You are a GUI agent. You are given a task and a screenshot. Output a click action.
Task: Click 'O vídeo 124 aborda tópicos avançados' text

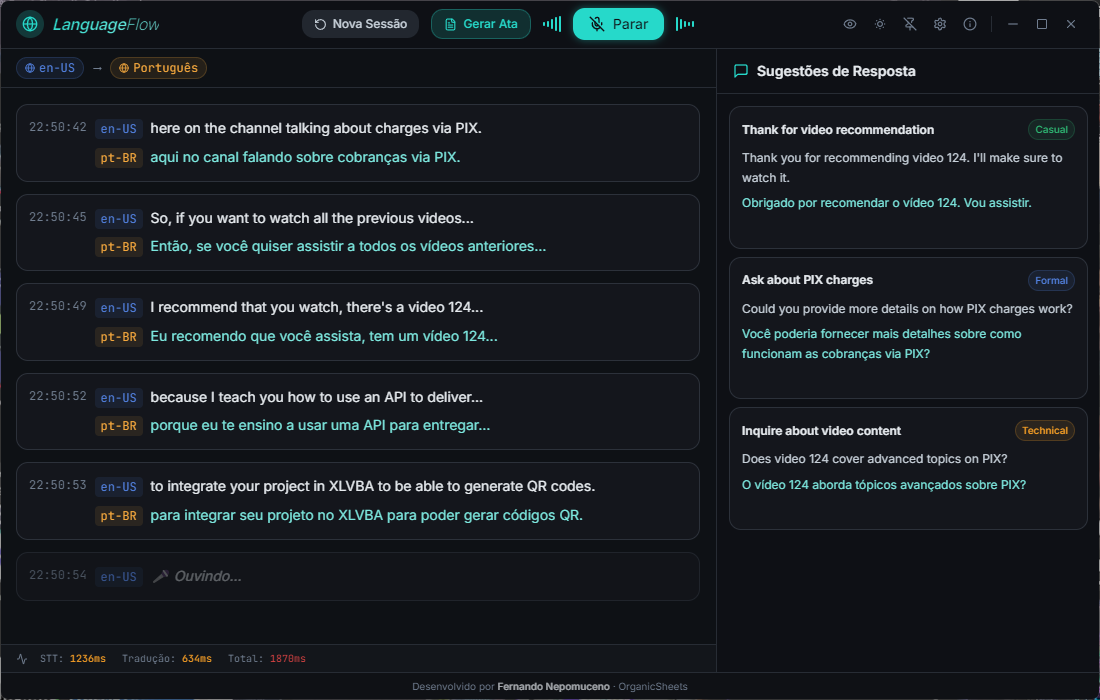[x=883, y=485]
